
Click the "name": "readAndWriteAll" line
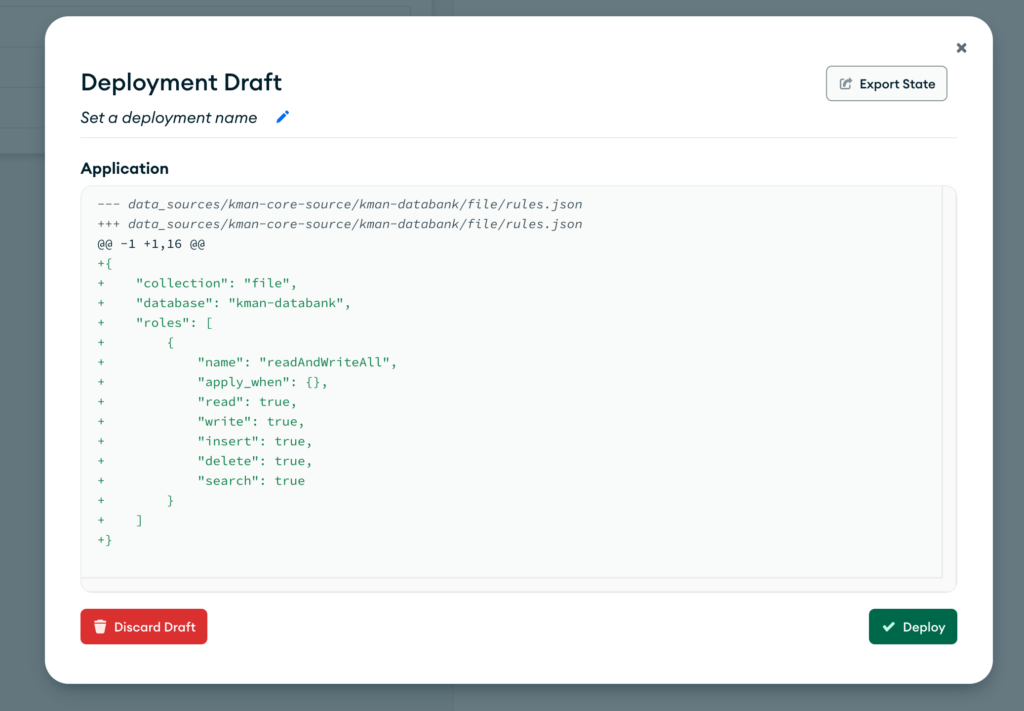tap(297, 362)
